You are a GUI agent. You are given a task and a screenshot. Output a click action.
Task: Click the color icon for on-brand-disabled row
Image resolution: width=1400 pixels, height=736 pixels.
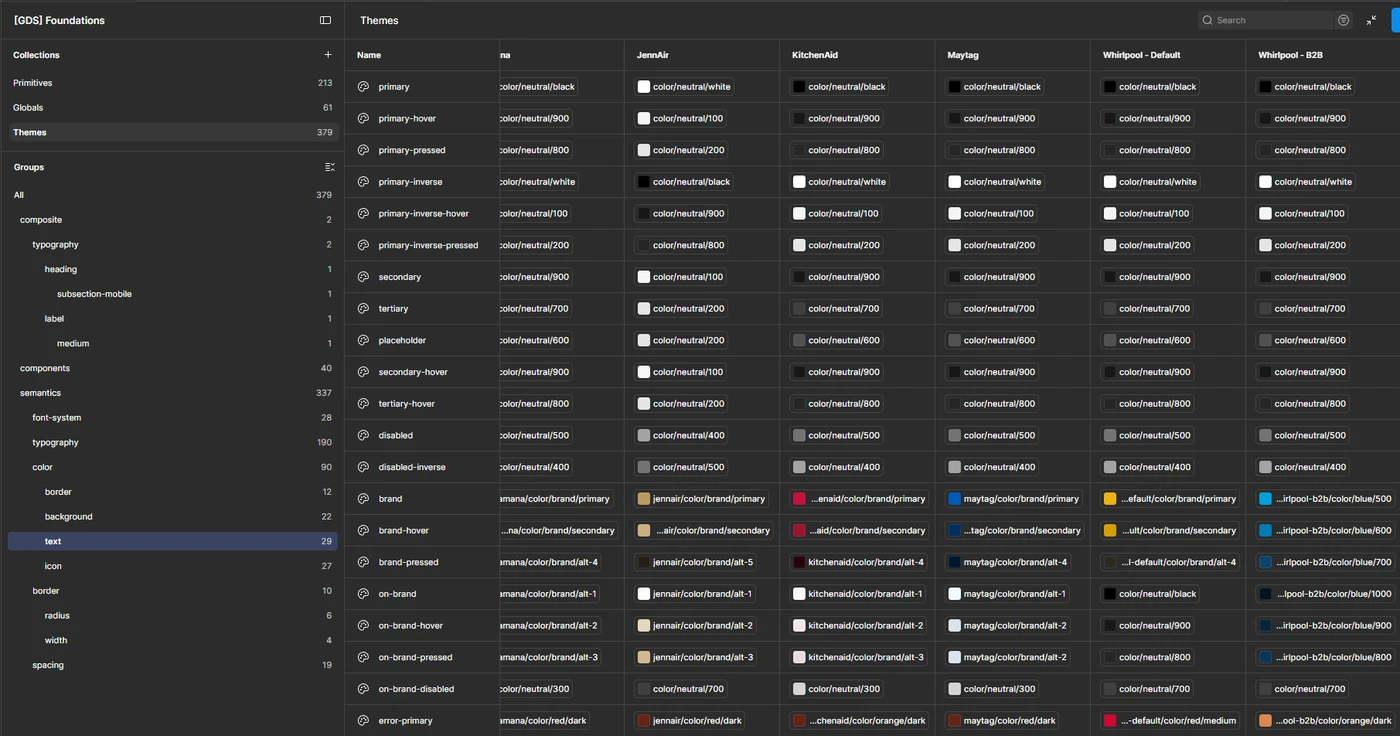pyautogui.click(x=363, y=689)
